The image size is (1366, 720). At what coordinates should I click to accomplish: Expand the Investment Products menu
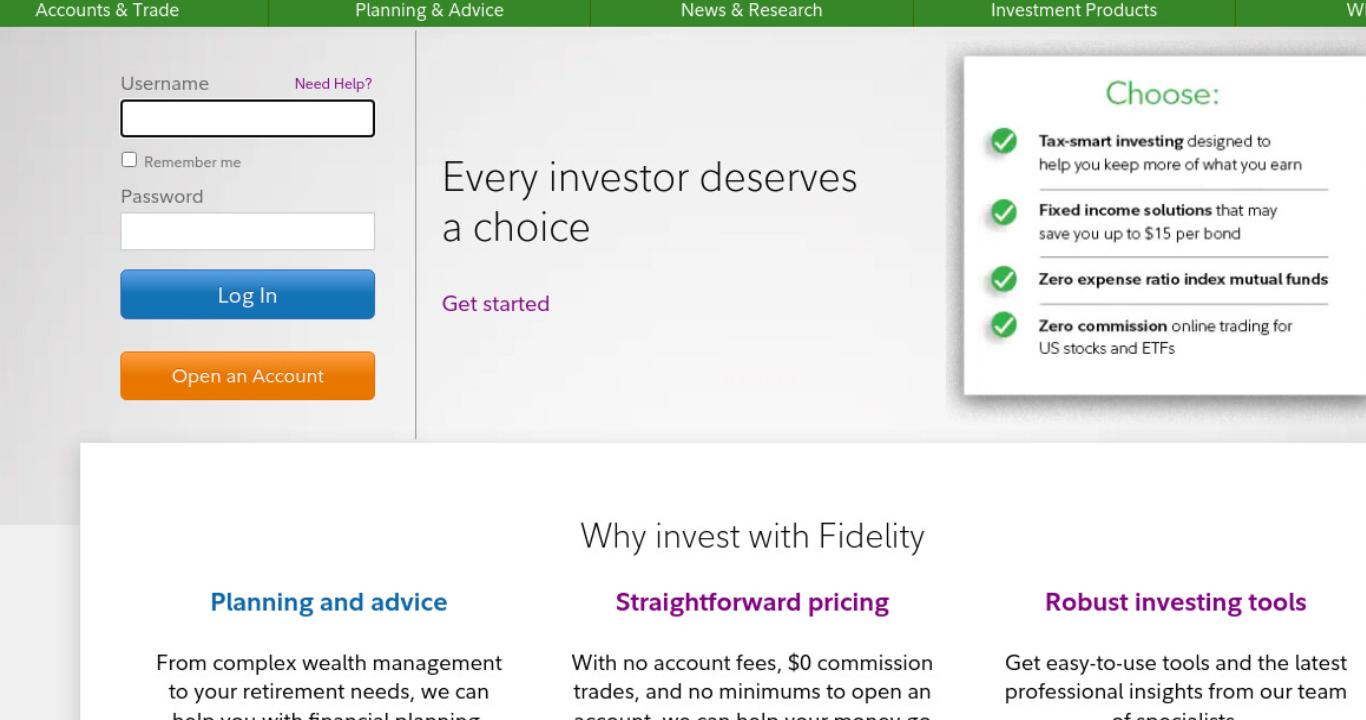click(1073, 11)
